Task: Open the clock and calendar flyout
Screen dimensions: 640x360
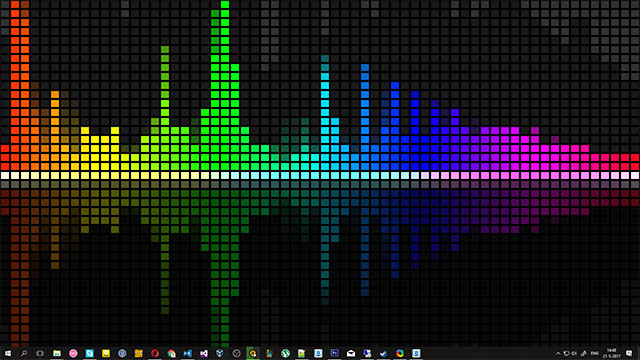Action: click(611, 353)
